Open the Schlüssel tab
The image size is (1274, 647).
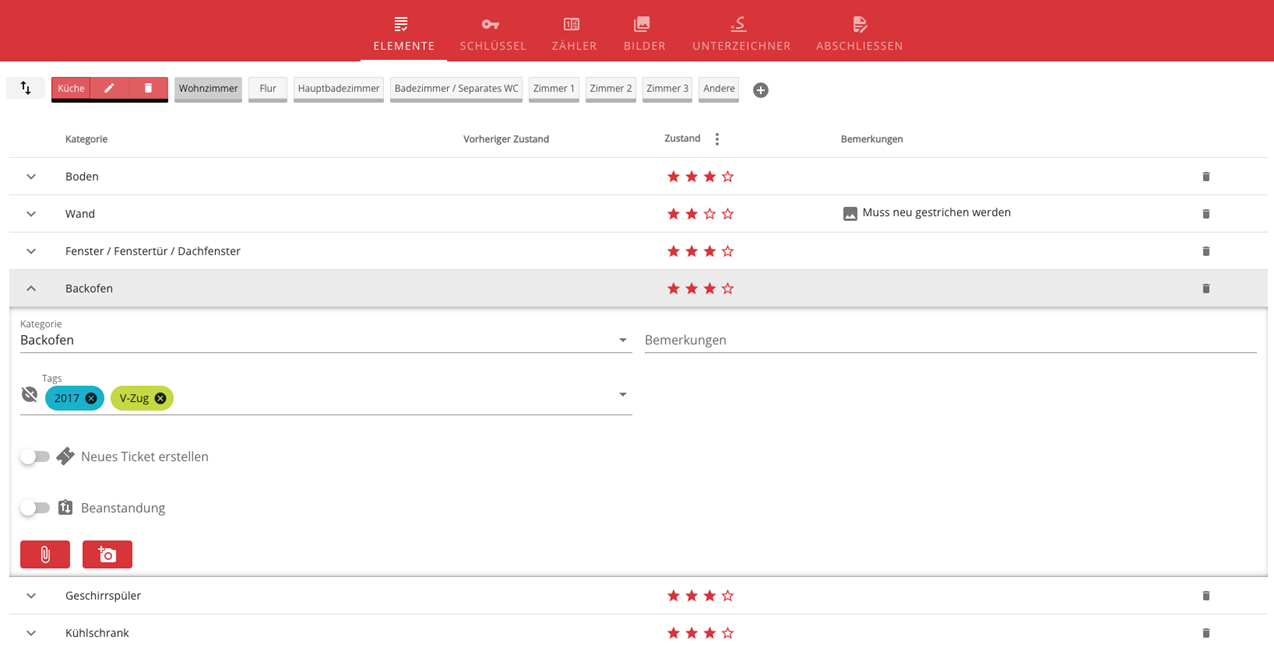pyautogui.click(x=492, y=33)
